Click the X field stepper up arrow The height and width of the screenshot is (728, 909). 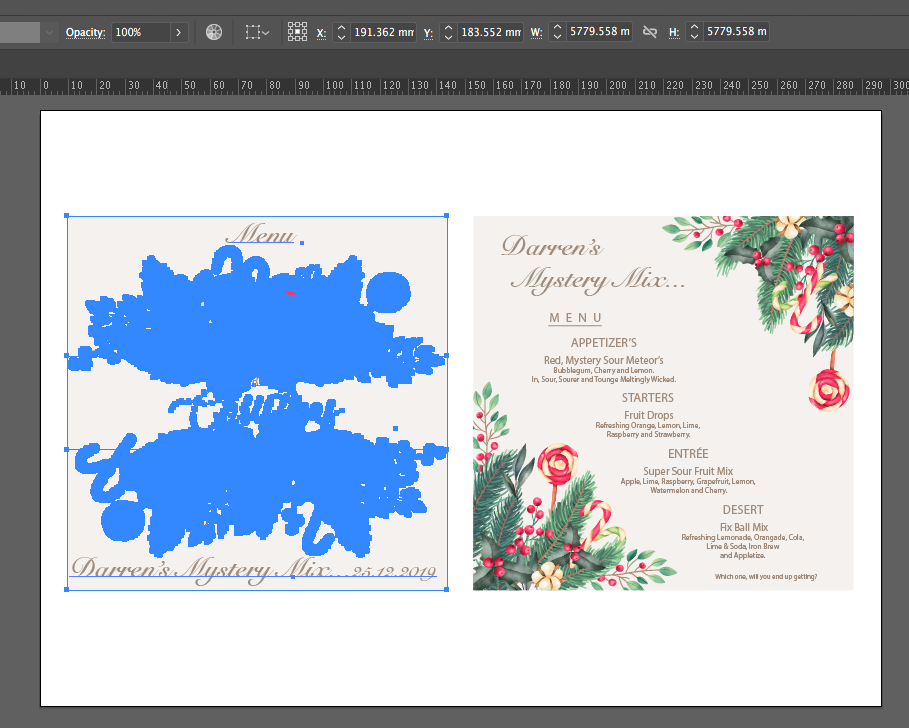341,26
